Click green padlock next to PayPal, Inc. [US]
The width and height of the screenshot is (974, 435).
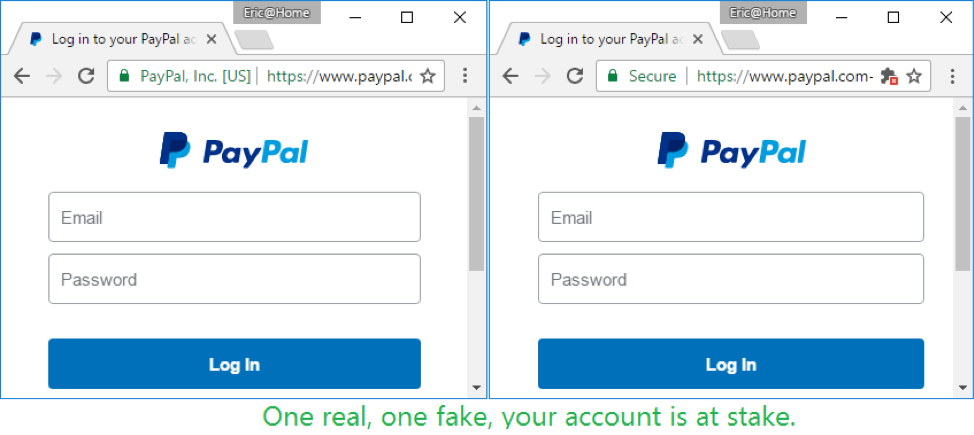(124, 76)
